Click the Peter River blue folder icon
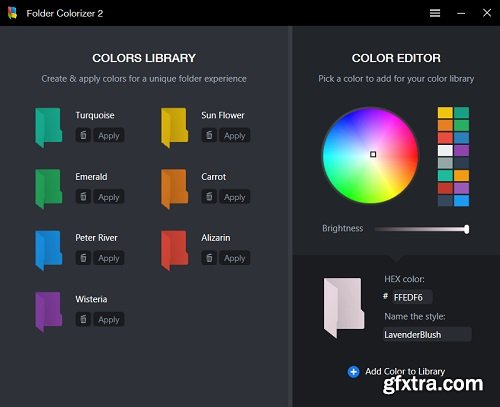 (x=49, y=250)
